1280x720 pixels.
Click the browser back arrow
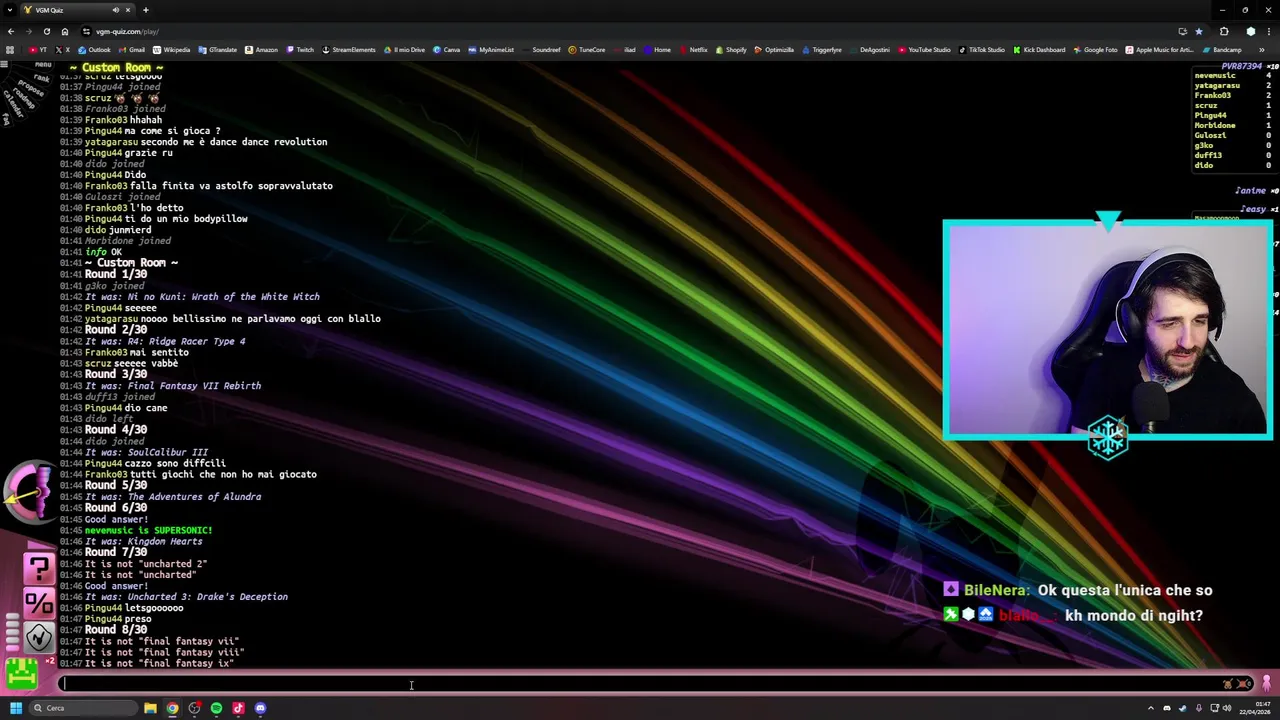point(11,31)
